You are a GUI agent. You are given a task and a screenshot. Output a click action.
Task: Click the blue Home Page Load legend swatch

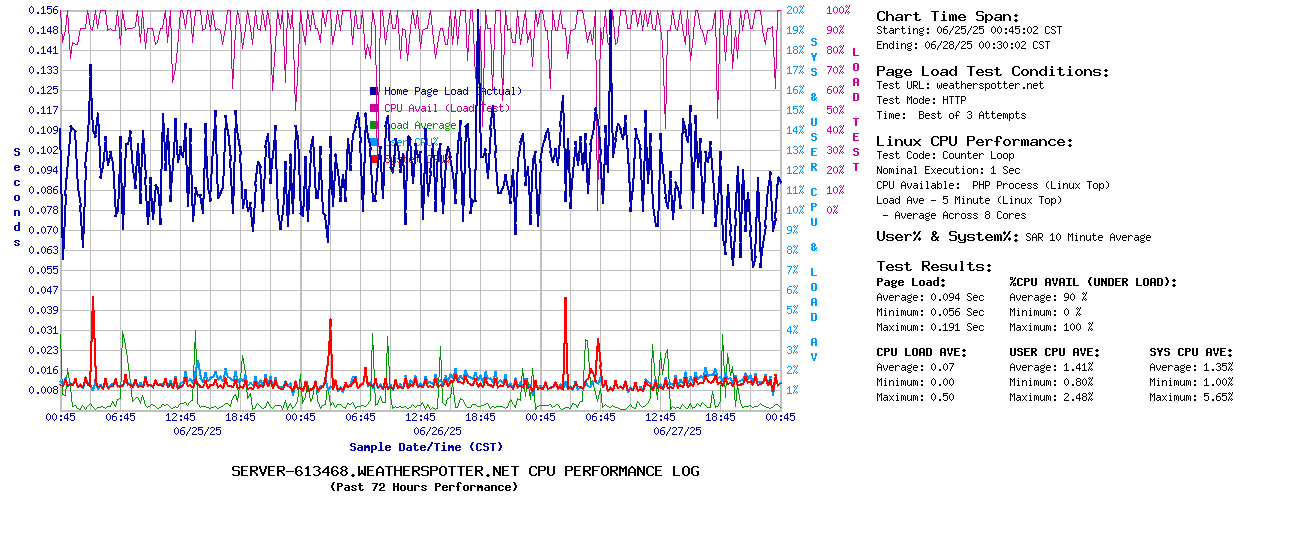pyautogui.click(x=374, y=91)
